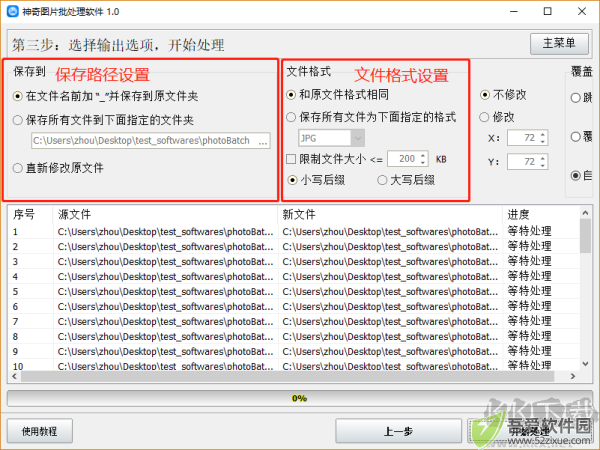Start processing with 开始处理 button
Viewport: 600px width, 450px height.
(530, 431)
